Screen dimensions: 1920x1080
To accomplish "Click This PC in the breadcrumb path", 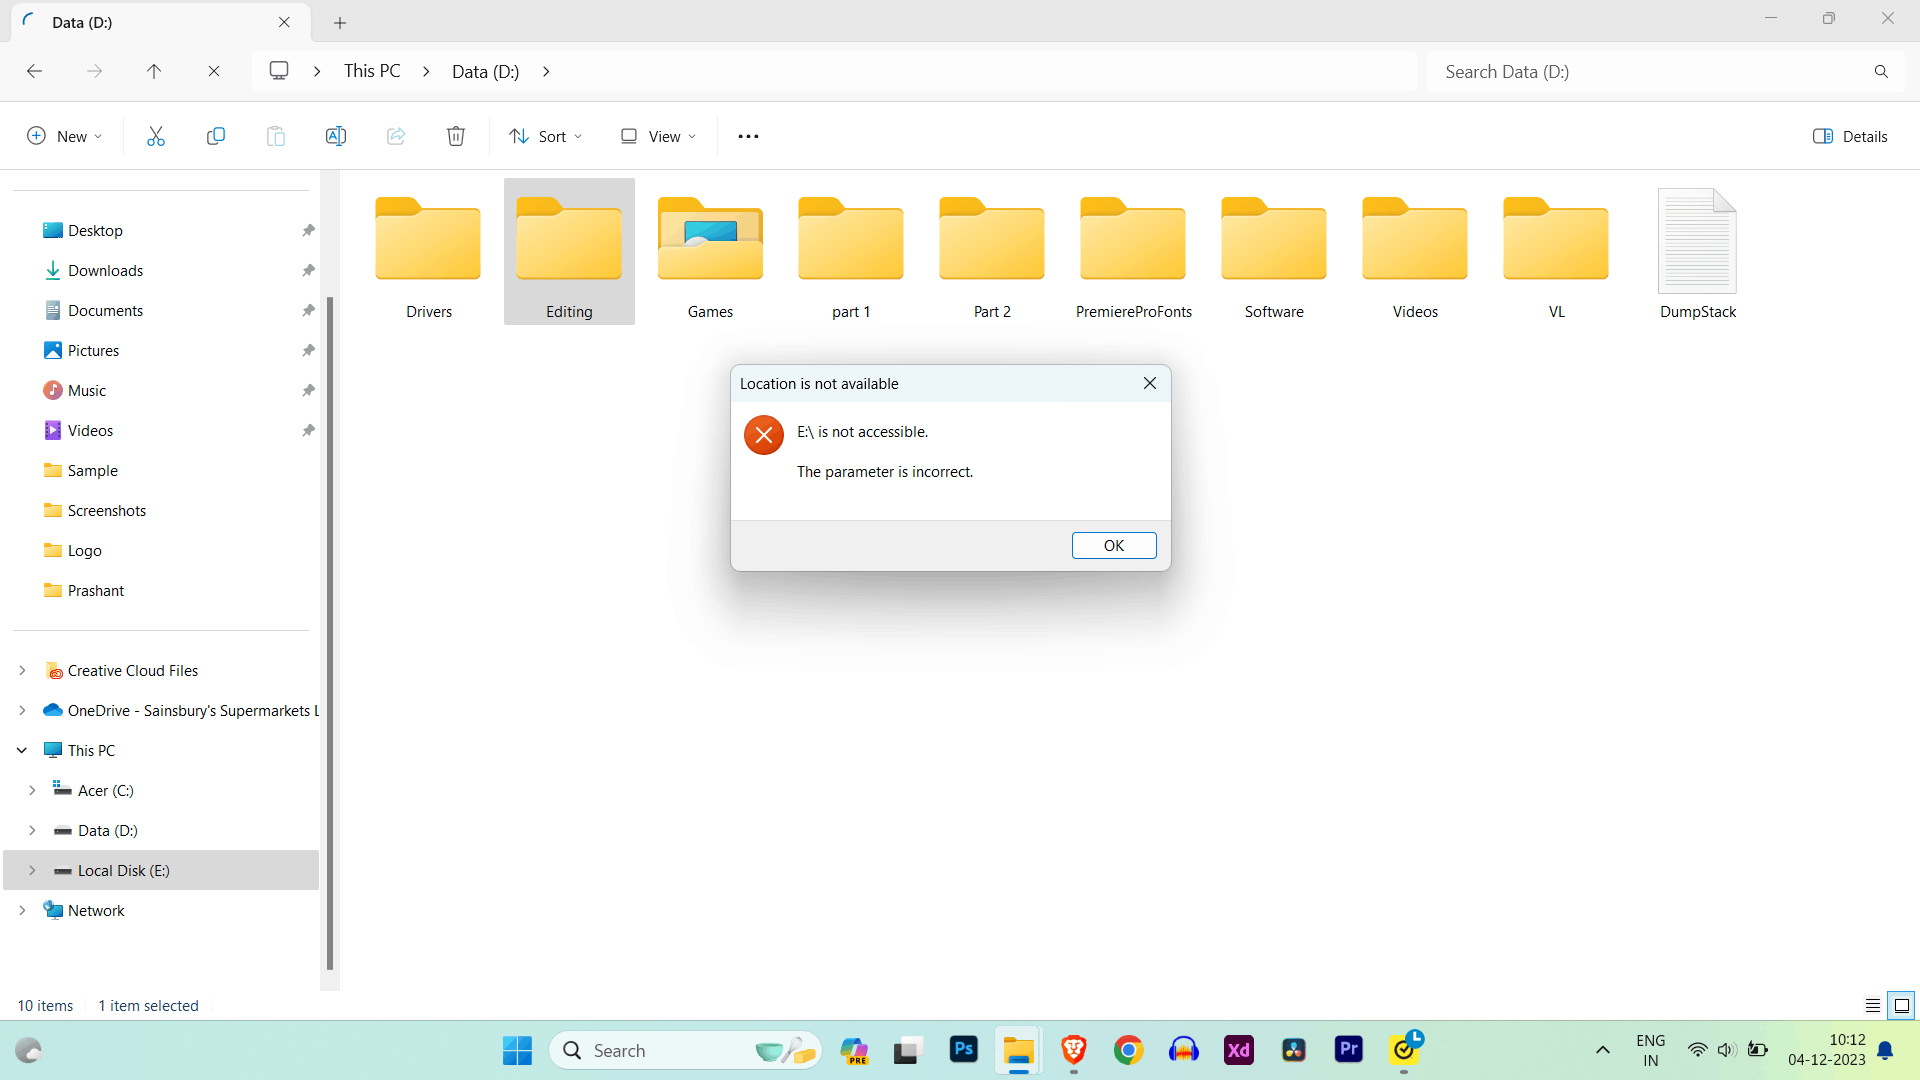I will click(x=372, y=72).
